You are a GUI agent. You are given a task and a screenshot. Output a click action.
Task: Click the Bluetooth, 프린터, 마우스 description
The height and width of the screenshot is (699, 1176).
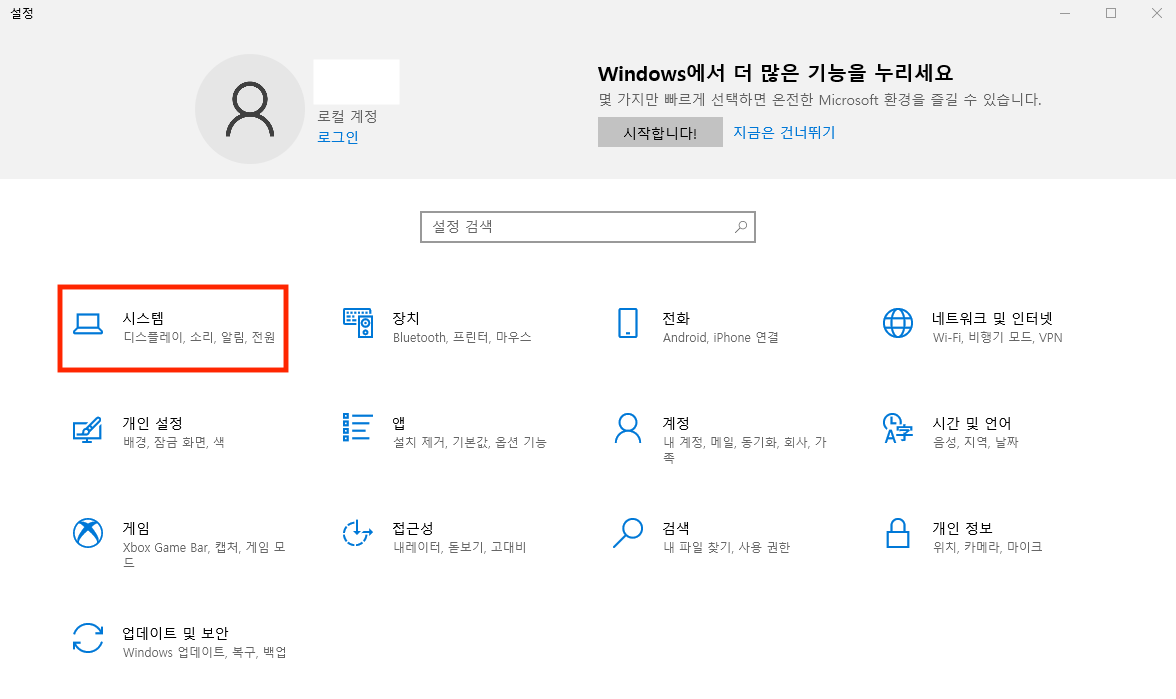coord(462,338)
